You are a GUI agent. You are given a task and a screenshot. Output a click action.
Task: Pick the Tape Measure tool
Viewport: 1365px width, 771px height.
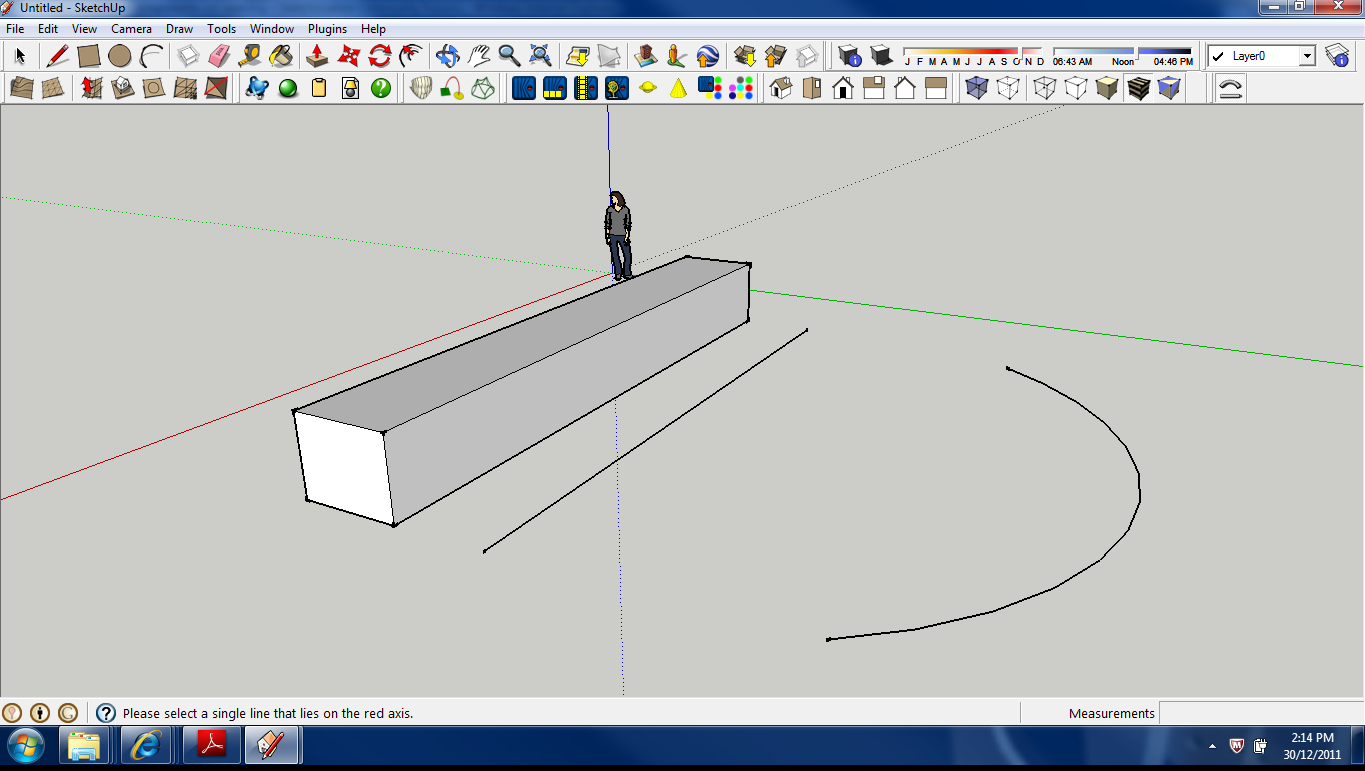pyautogui.click(x=251, y=56)
